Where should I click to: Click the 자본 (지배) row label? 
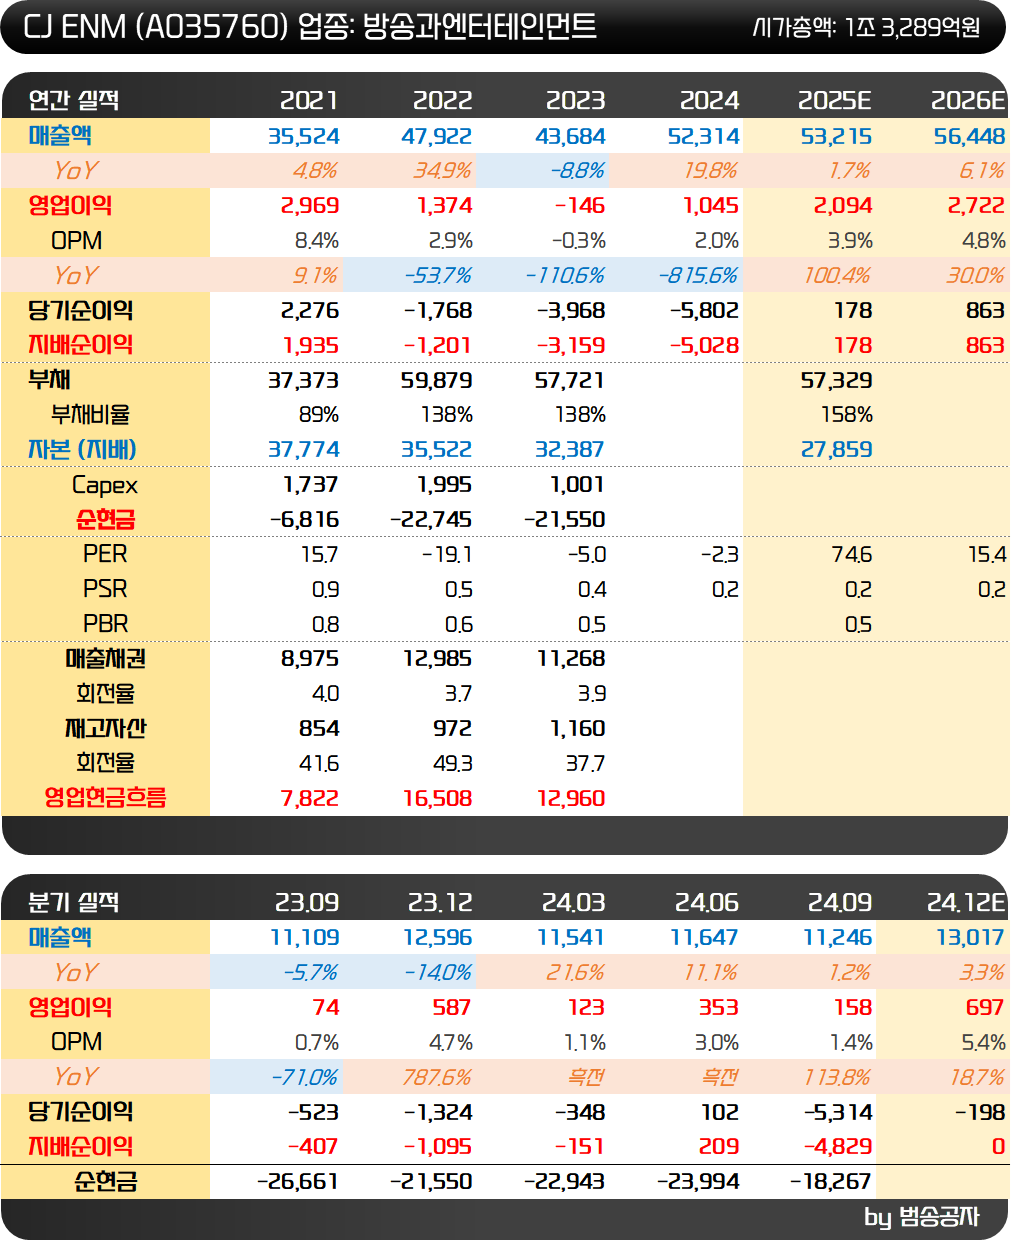[82, 450]
